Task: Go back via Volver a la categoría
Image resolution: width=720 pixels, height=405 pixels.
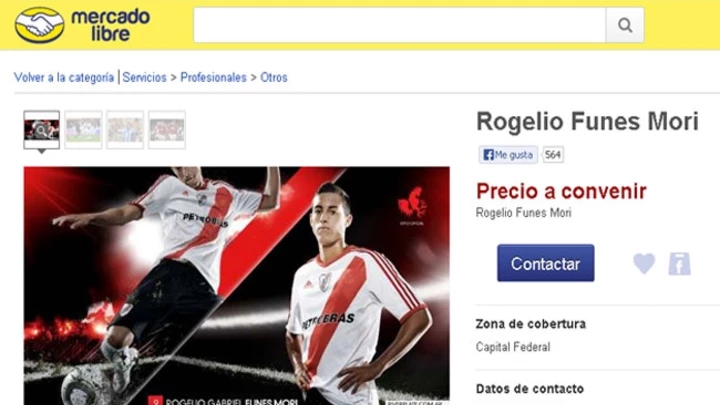Action: 64,78
